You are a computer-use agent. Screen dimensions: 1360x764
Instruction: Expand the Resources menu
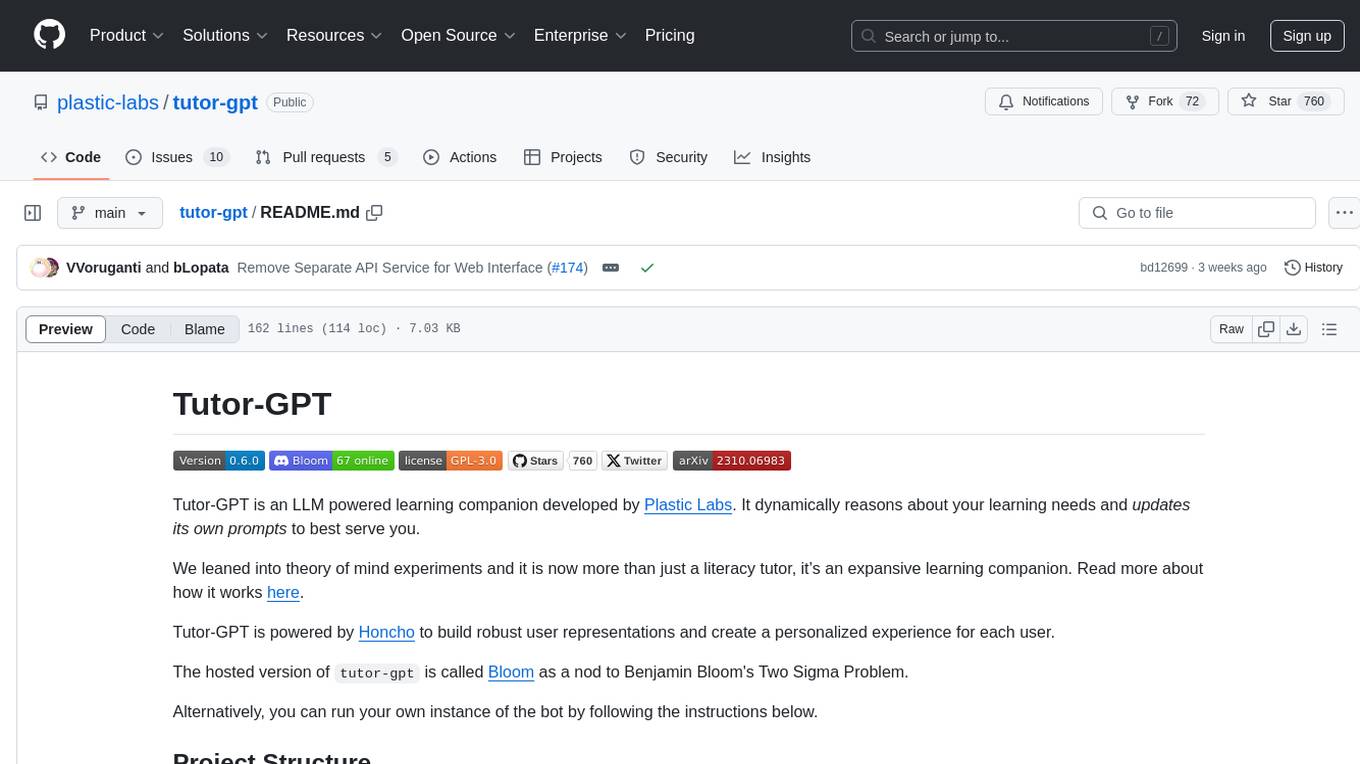(x=334, y=35)
